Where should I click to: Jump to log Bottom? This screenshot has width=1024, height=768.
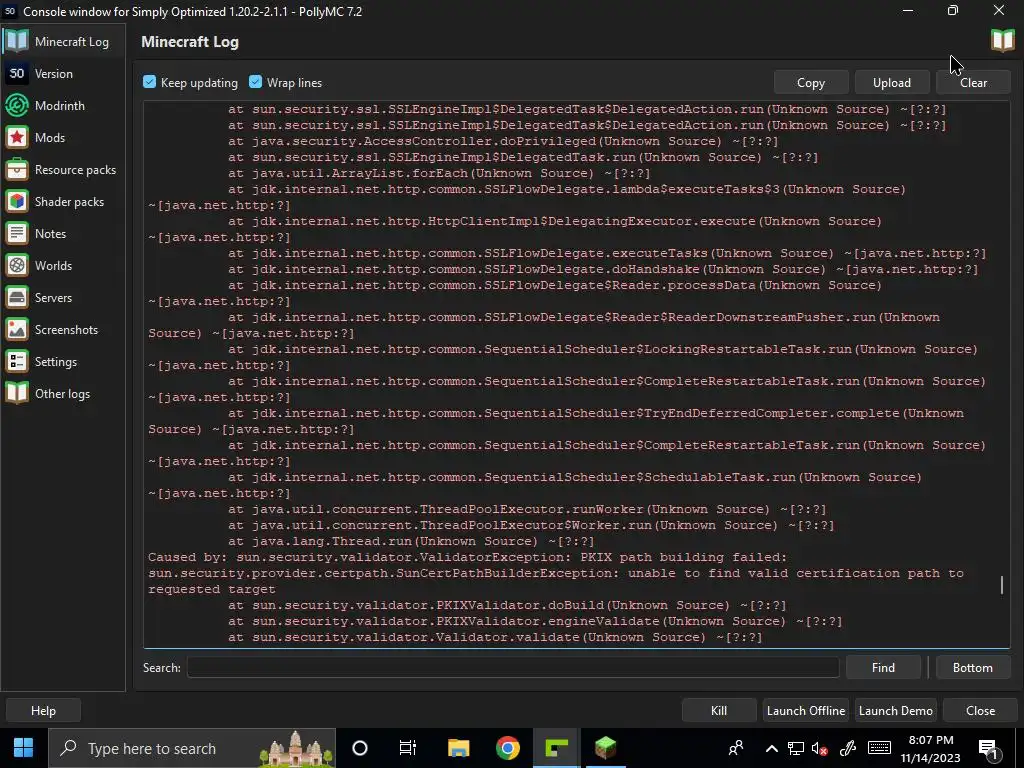coord(972,667)
